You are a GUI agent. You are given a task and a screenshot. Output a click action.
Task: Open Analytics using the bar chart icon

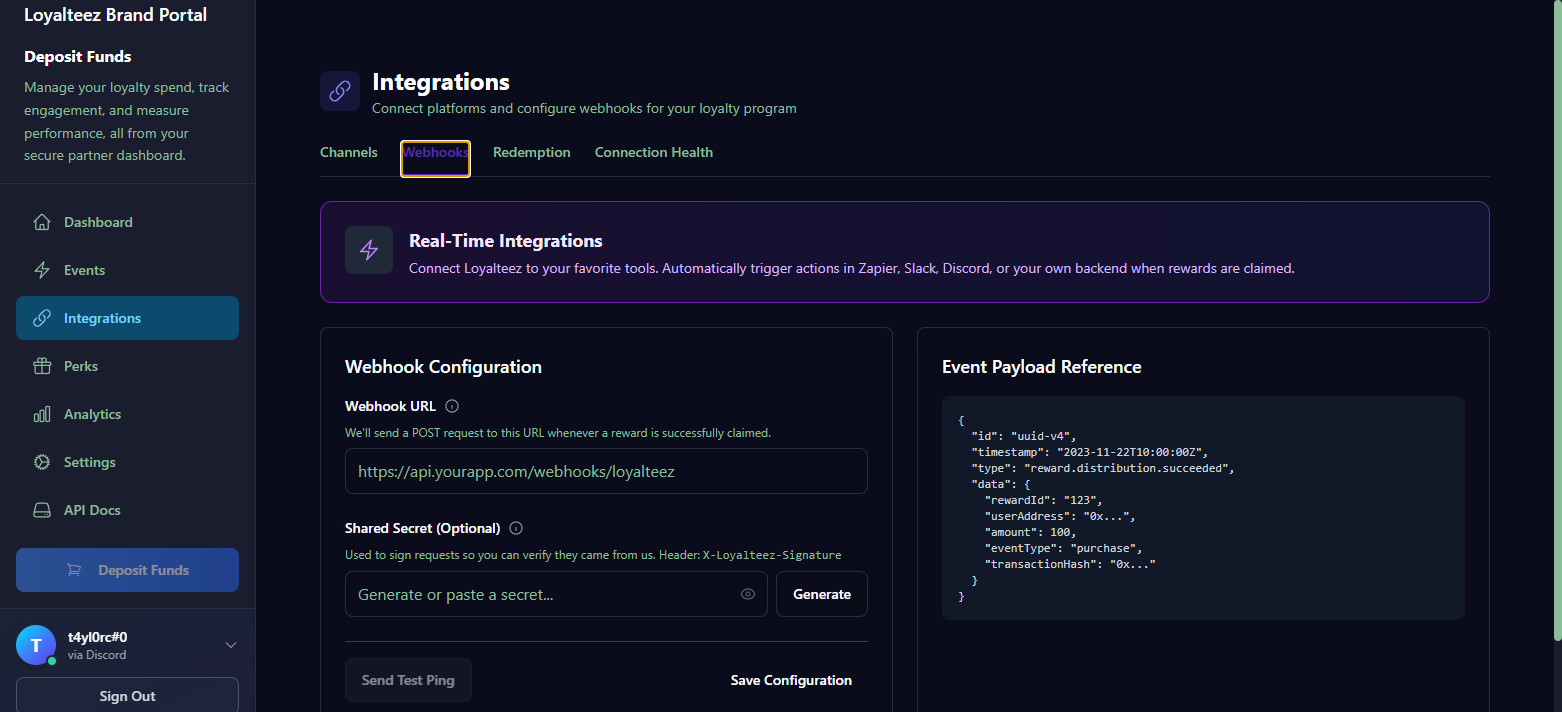41,414
